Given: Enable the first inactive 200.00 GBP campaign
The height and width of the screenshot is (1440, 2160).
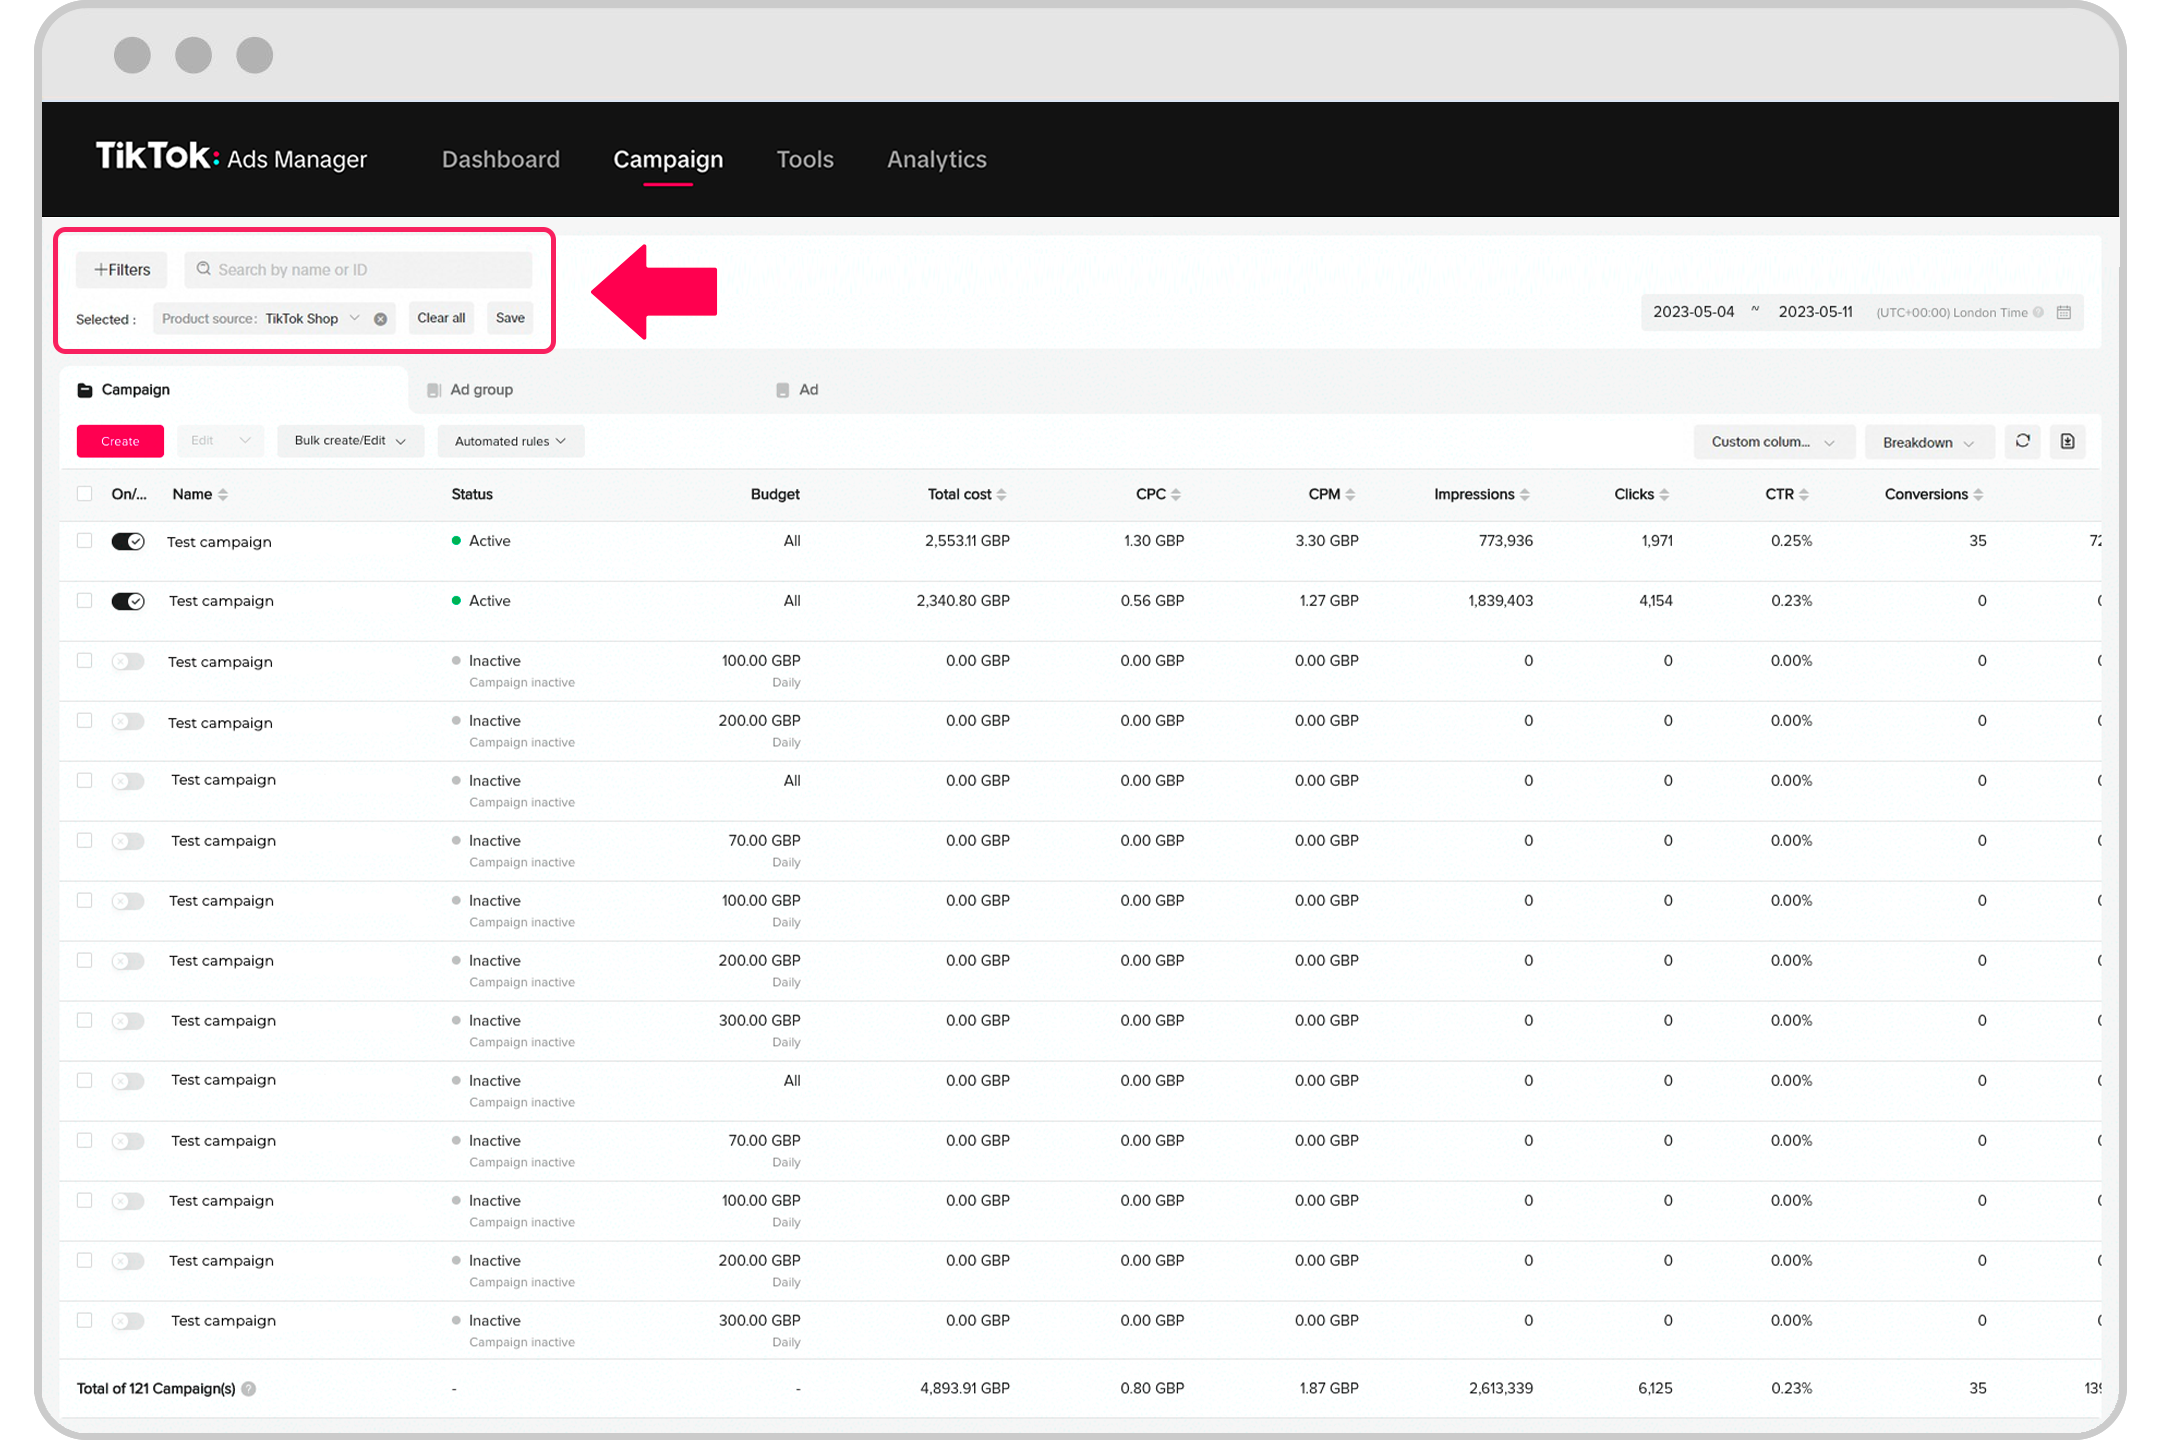Looking at the screenshot, I should point(128,721).
